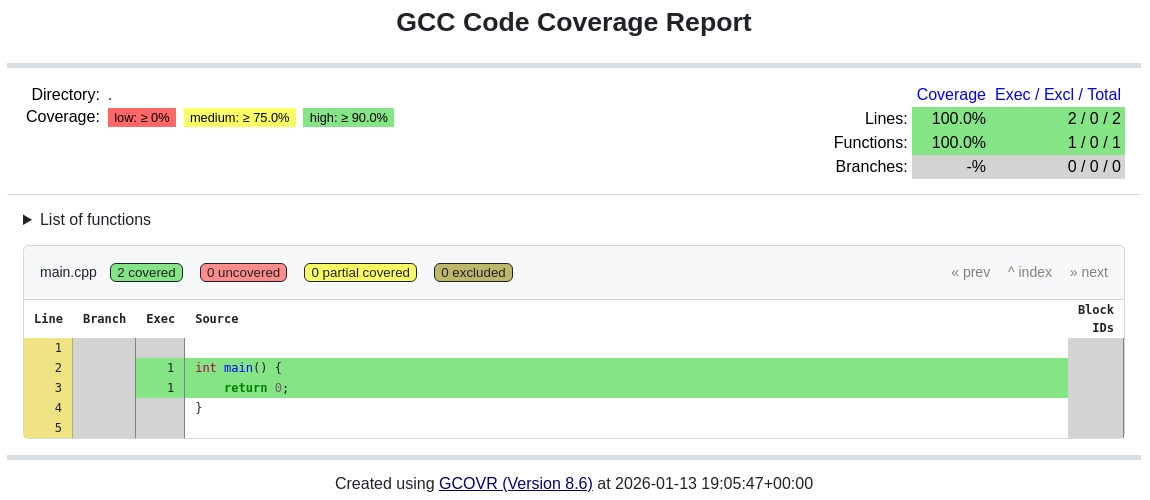Click the Branch column header
1150x500 pixels.
pyautogui.click(x=104, y=319)
